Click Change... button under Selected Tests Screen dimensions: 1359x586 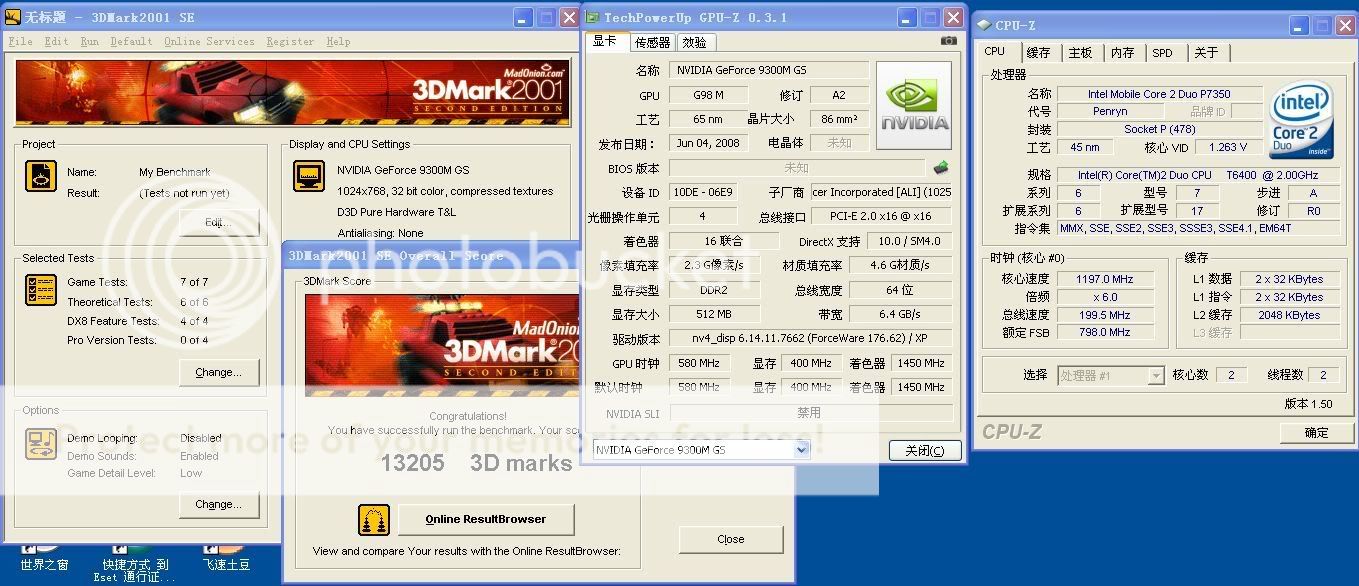[x=219, y=372]
